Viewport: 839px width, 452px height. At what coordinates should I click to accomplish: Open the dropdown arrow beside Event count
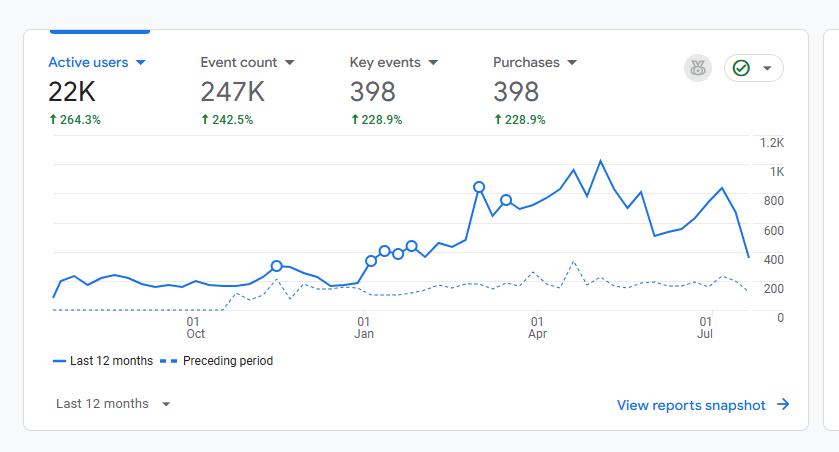[290, 62]
